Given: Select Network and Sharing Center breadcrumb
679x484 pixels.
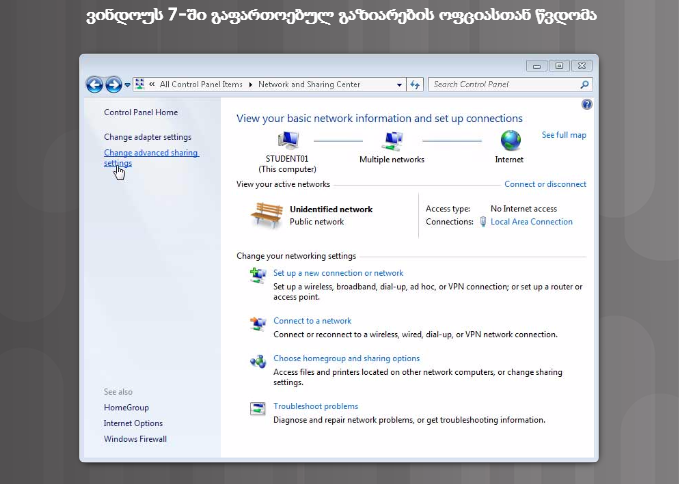Looking at the screenshot, I should [309, 85].
